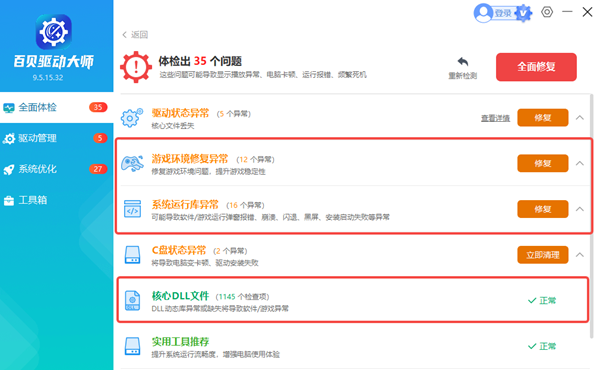Click the 登录 login text
The width and height of the screenshot is (600, 370).
503,13
